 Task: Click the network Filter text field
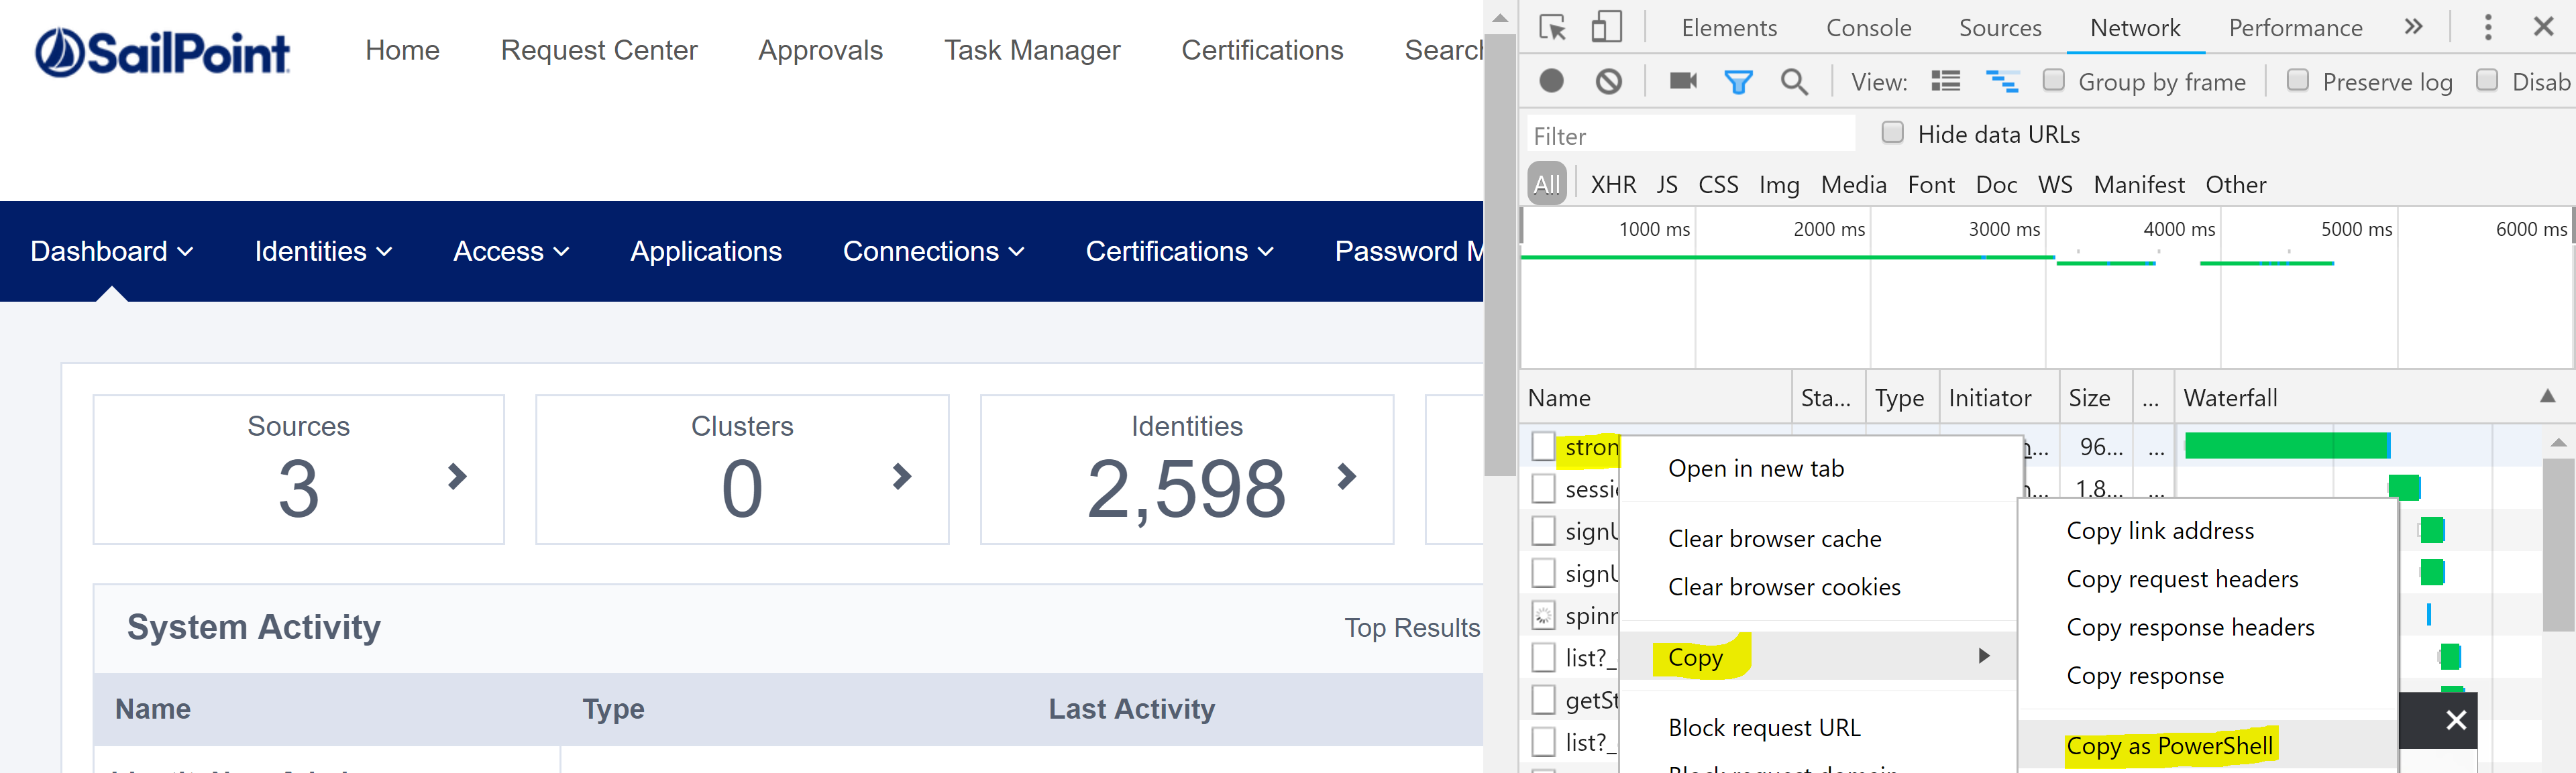point(1690,135)
